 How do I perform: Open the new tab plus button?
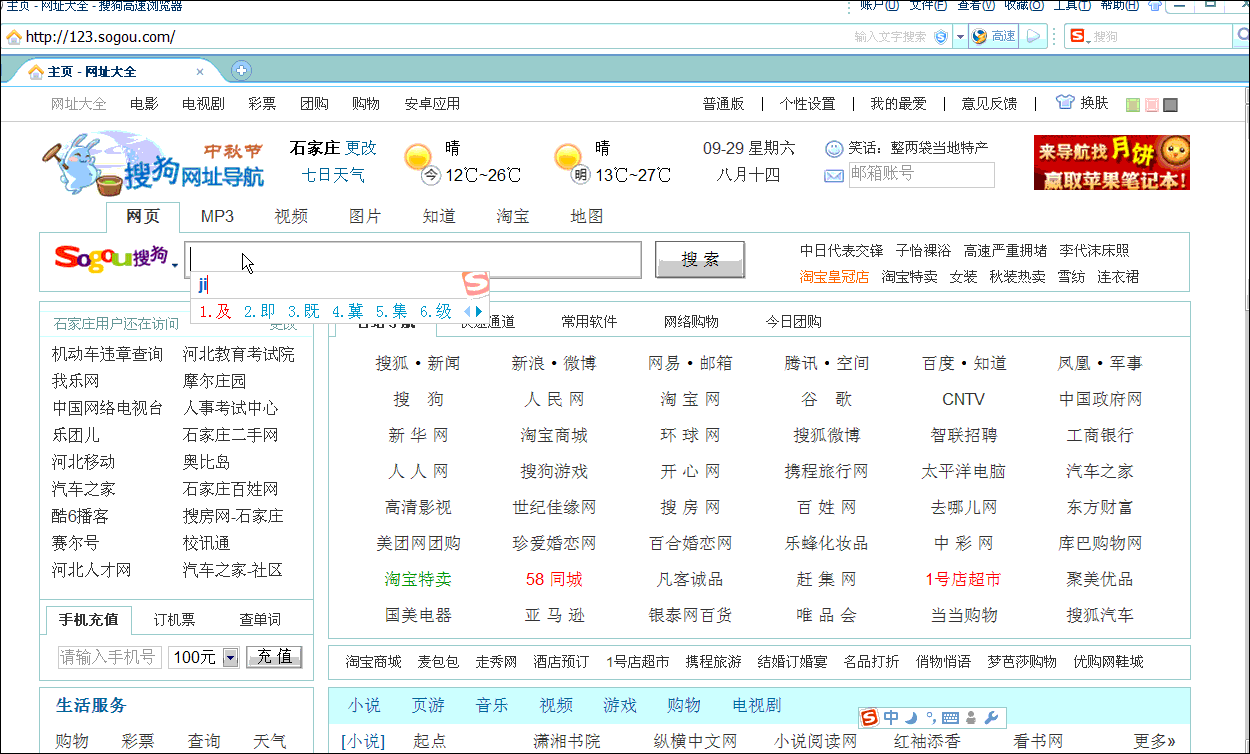[240, 70]
